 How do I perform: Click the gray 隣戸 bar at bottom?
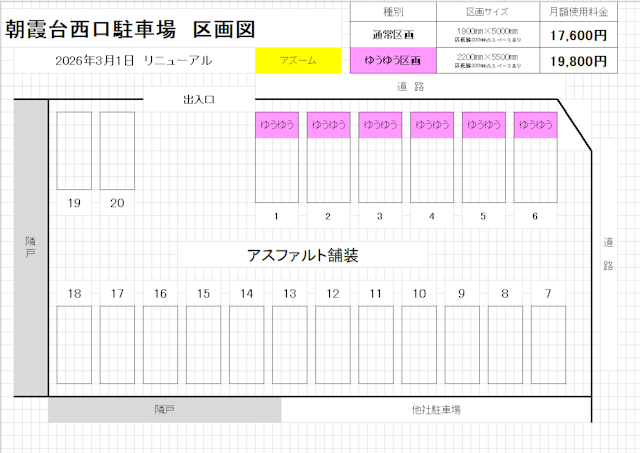[165, 410]
